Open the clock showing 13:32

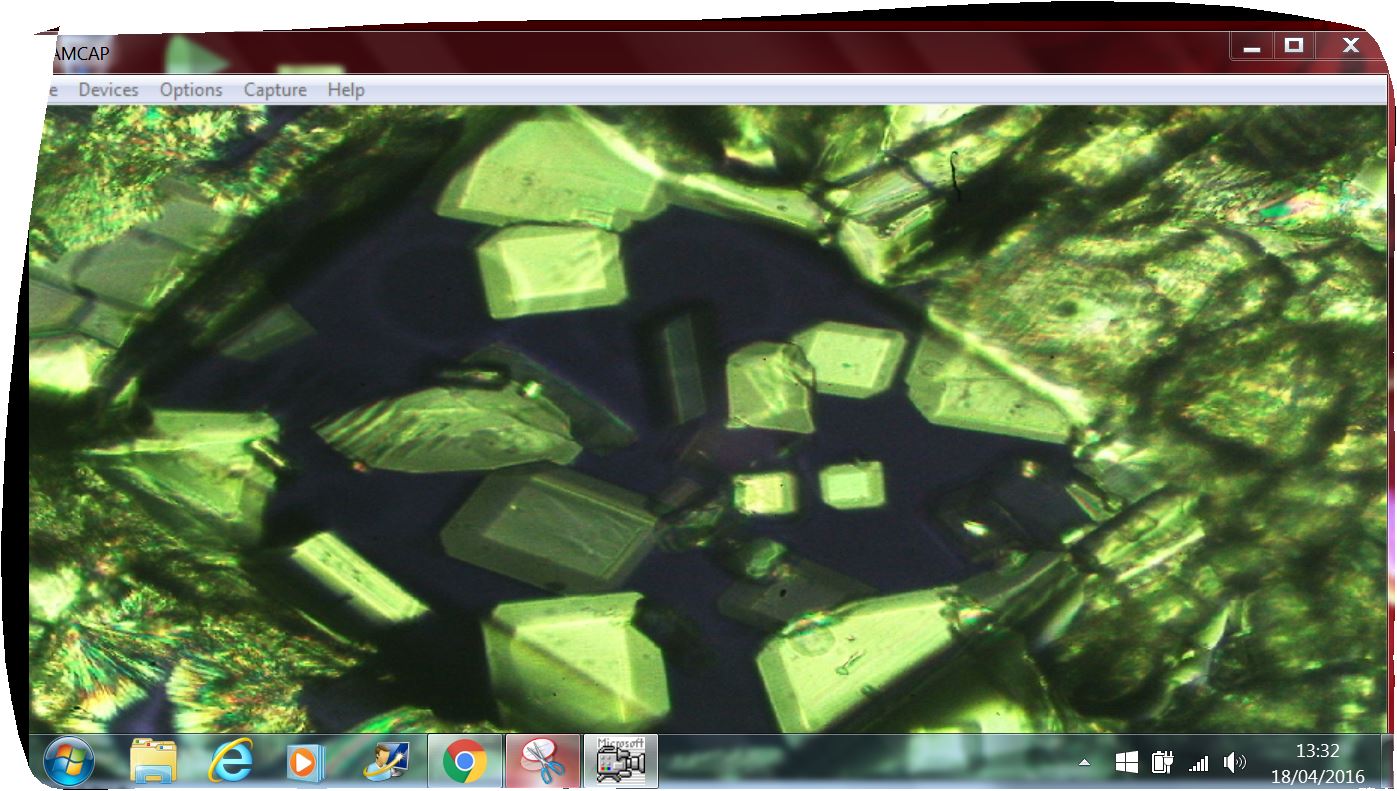[1316, 762]
